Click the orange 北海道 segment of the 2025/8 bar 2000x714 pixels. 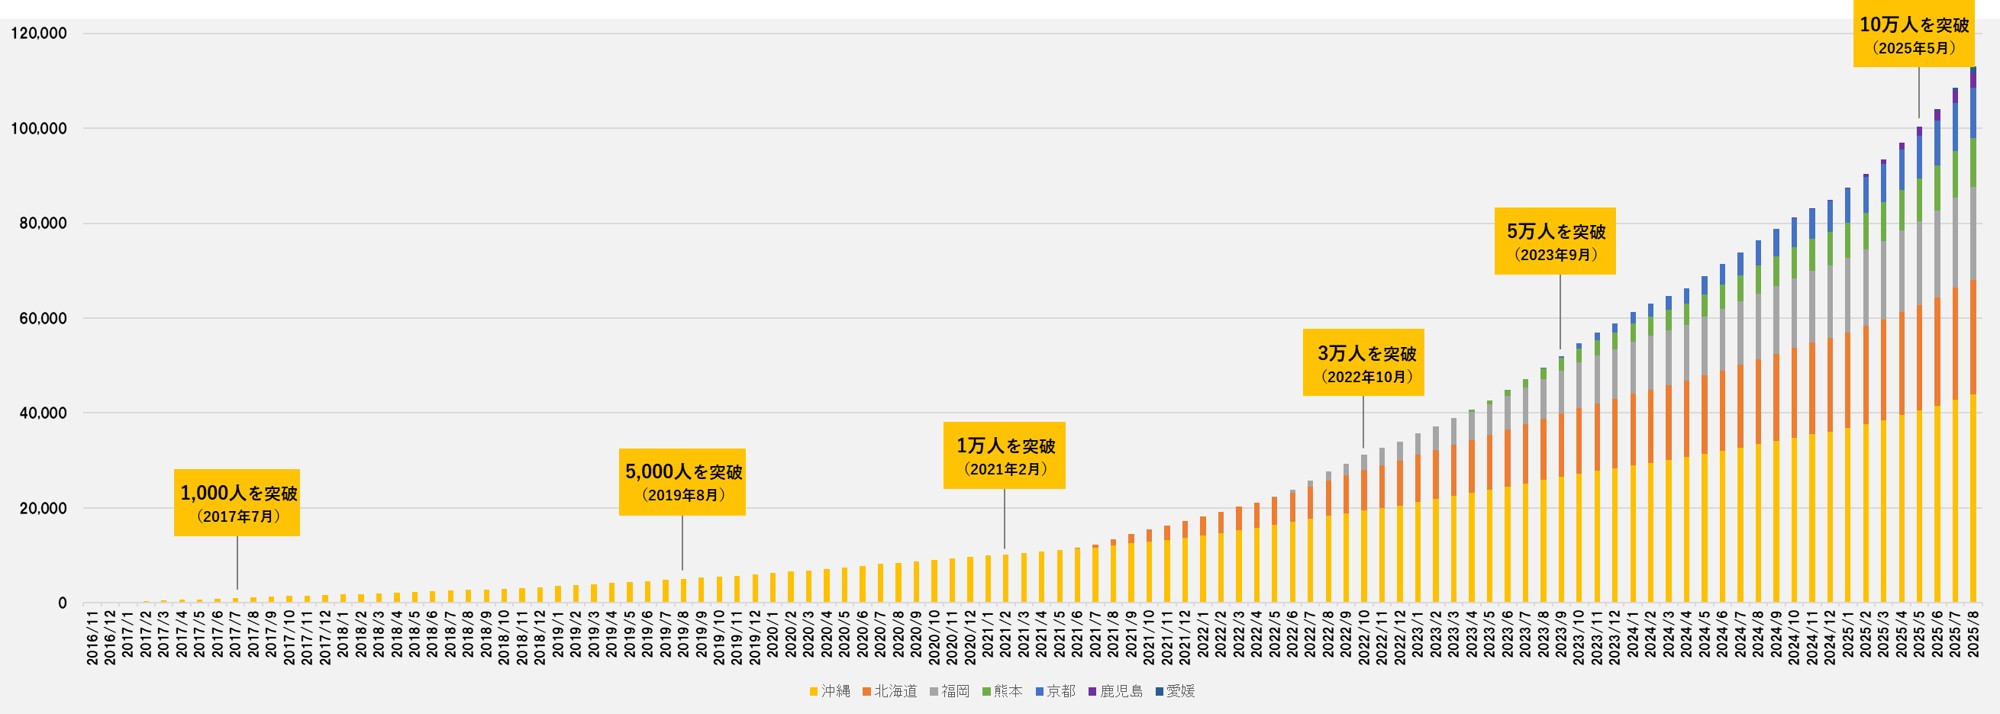point(1973,337)
